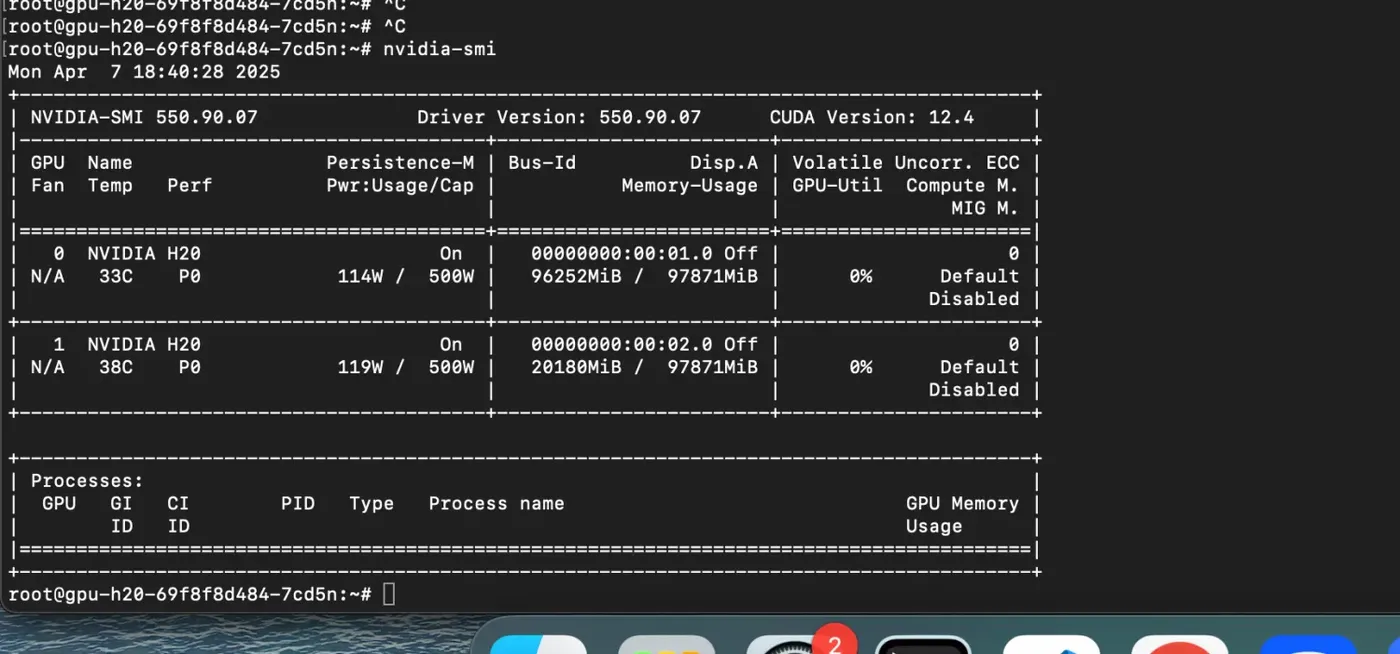Select Driver Version: 550.90.07 text

click(559, 117)
